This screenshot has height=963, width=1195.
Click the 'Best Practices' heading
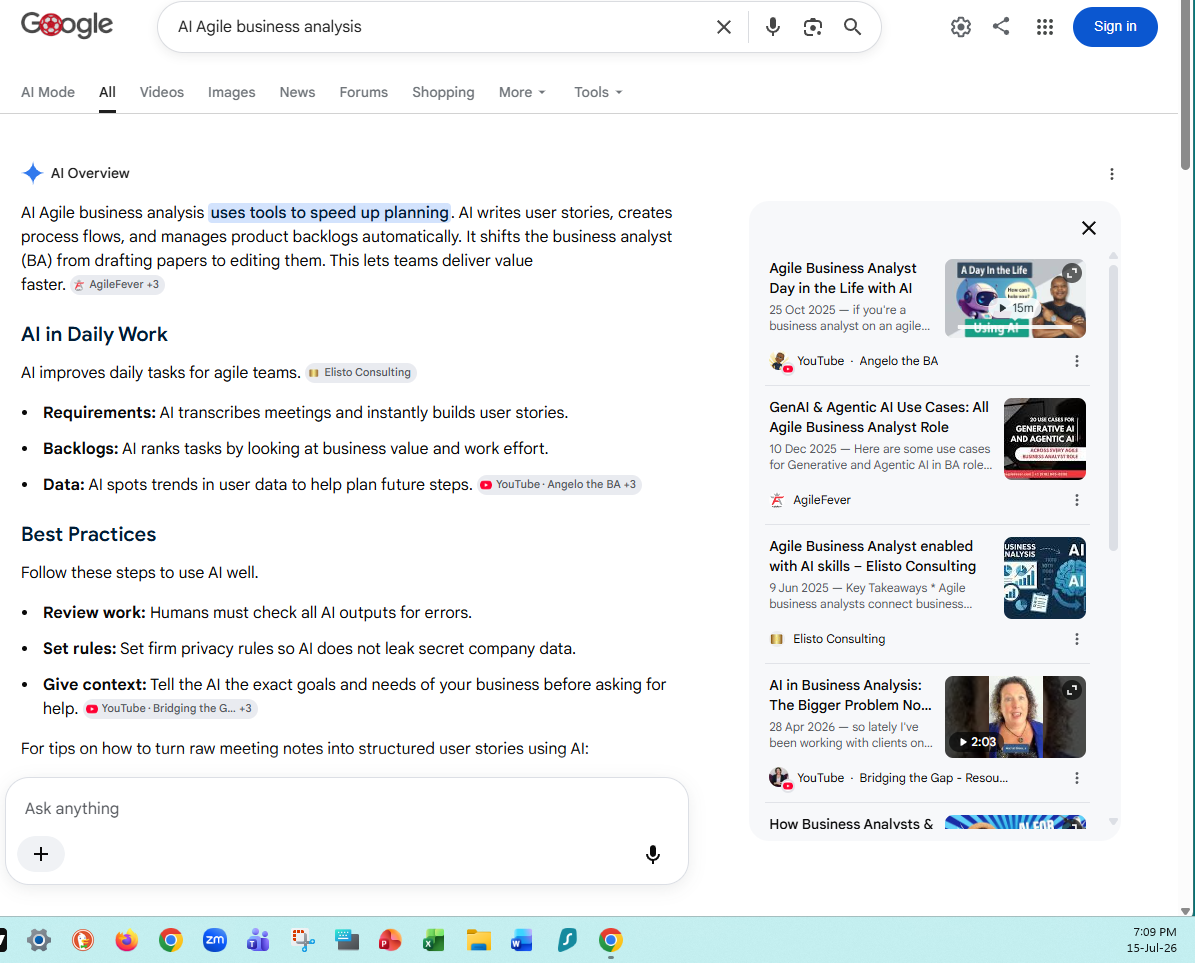coord(88,535)
